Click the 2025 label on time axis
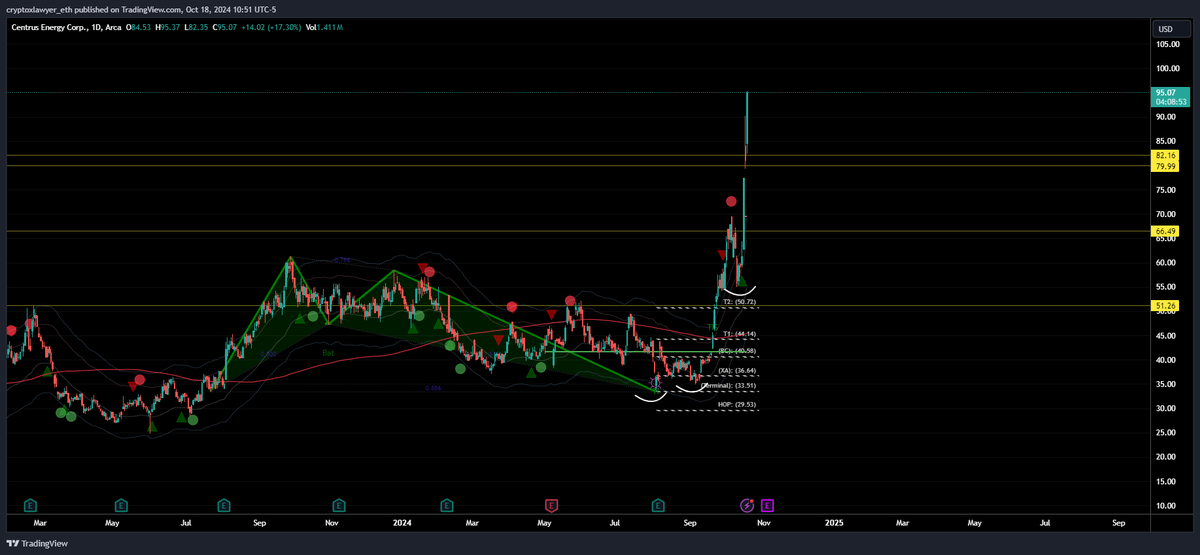This screenshot has width=1200, height=555. pos(834,523)
